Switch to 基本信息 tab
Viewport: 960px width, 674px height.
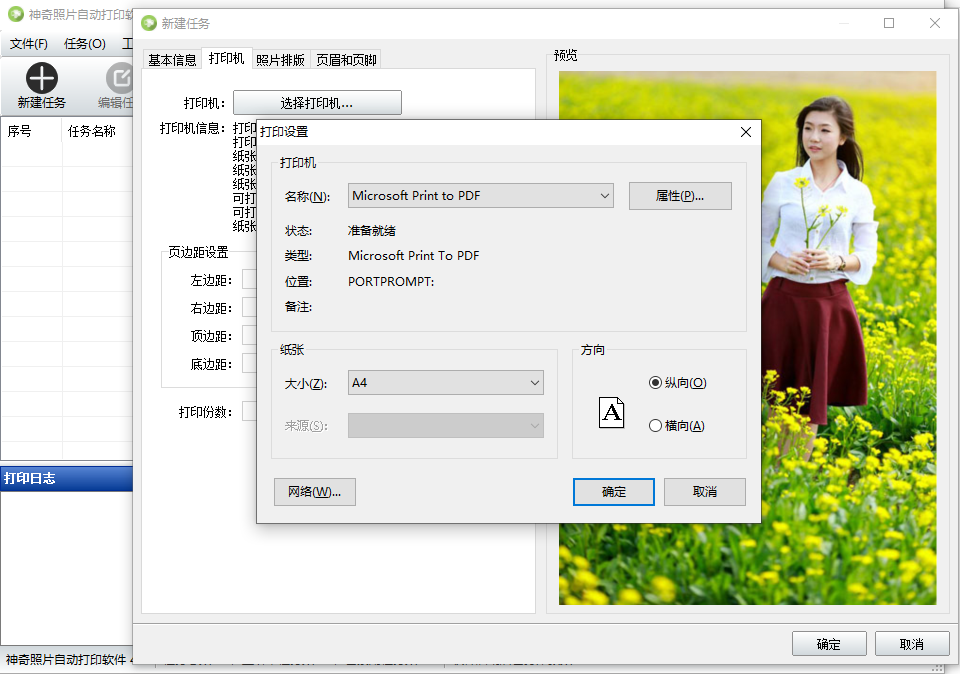pyautogui.click(x=172, y=59)
